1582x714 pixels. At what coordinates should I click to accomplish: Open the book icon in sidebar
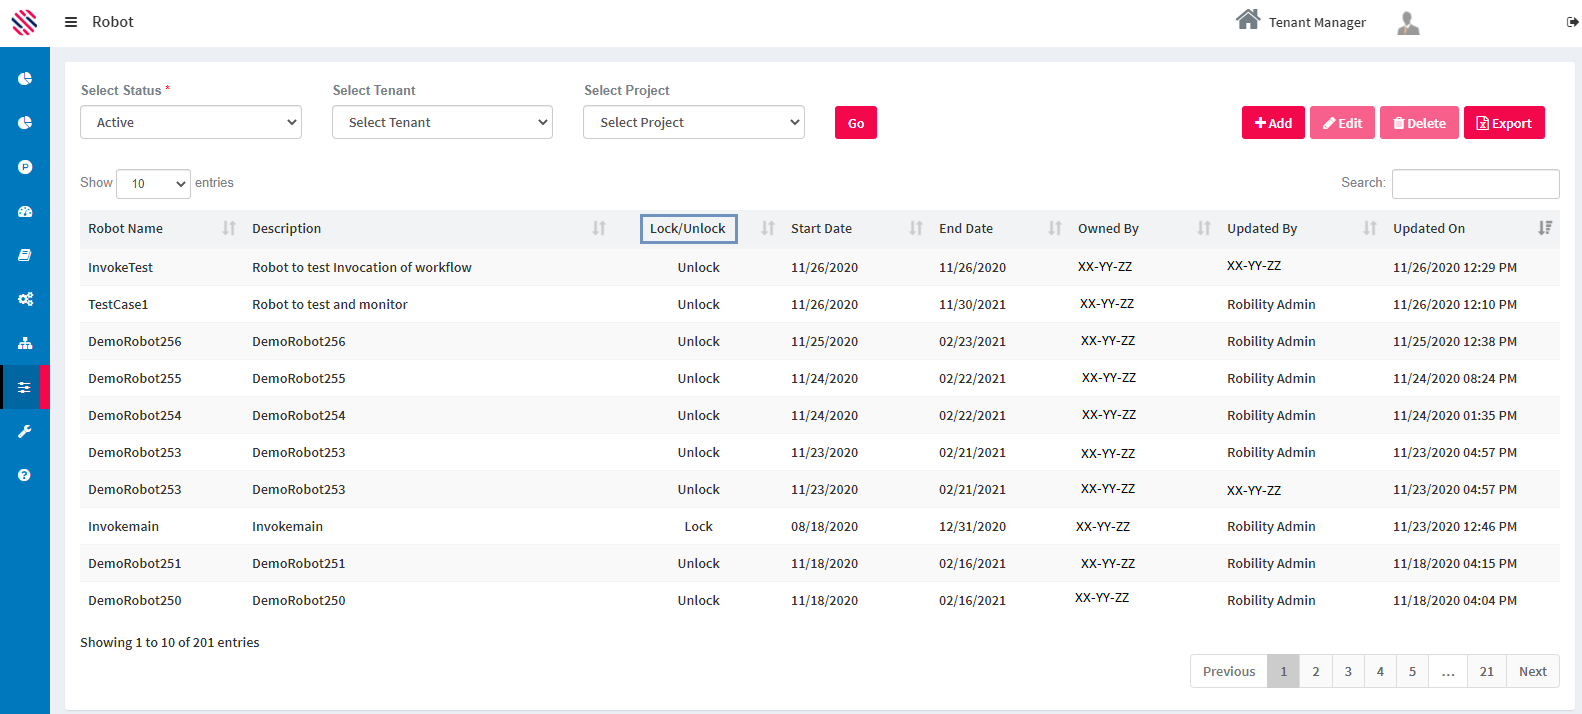25,255
